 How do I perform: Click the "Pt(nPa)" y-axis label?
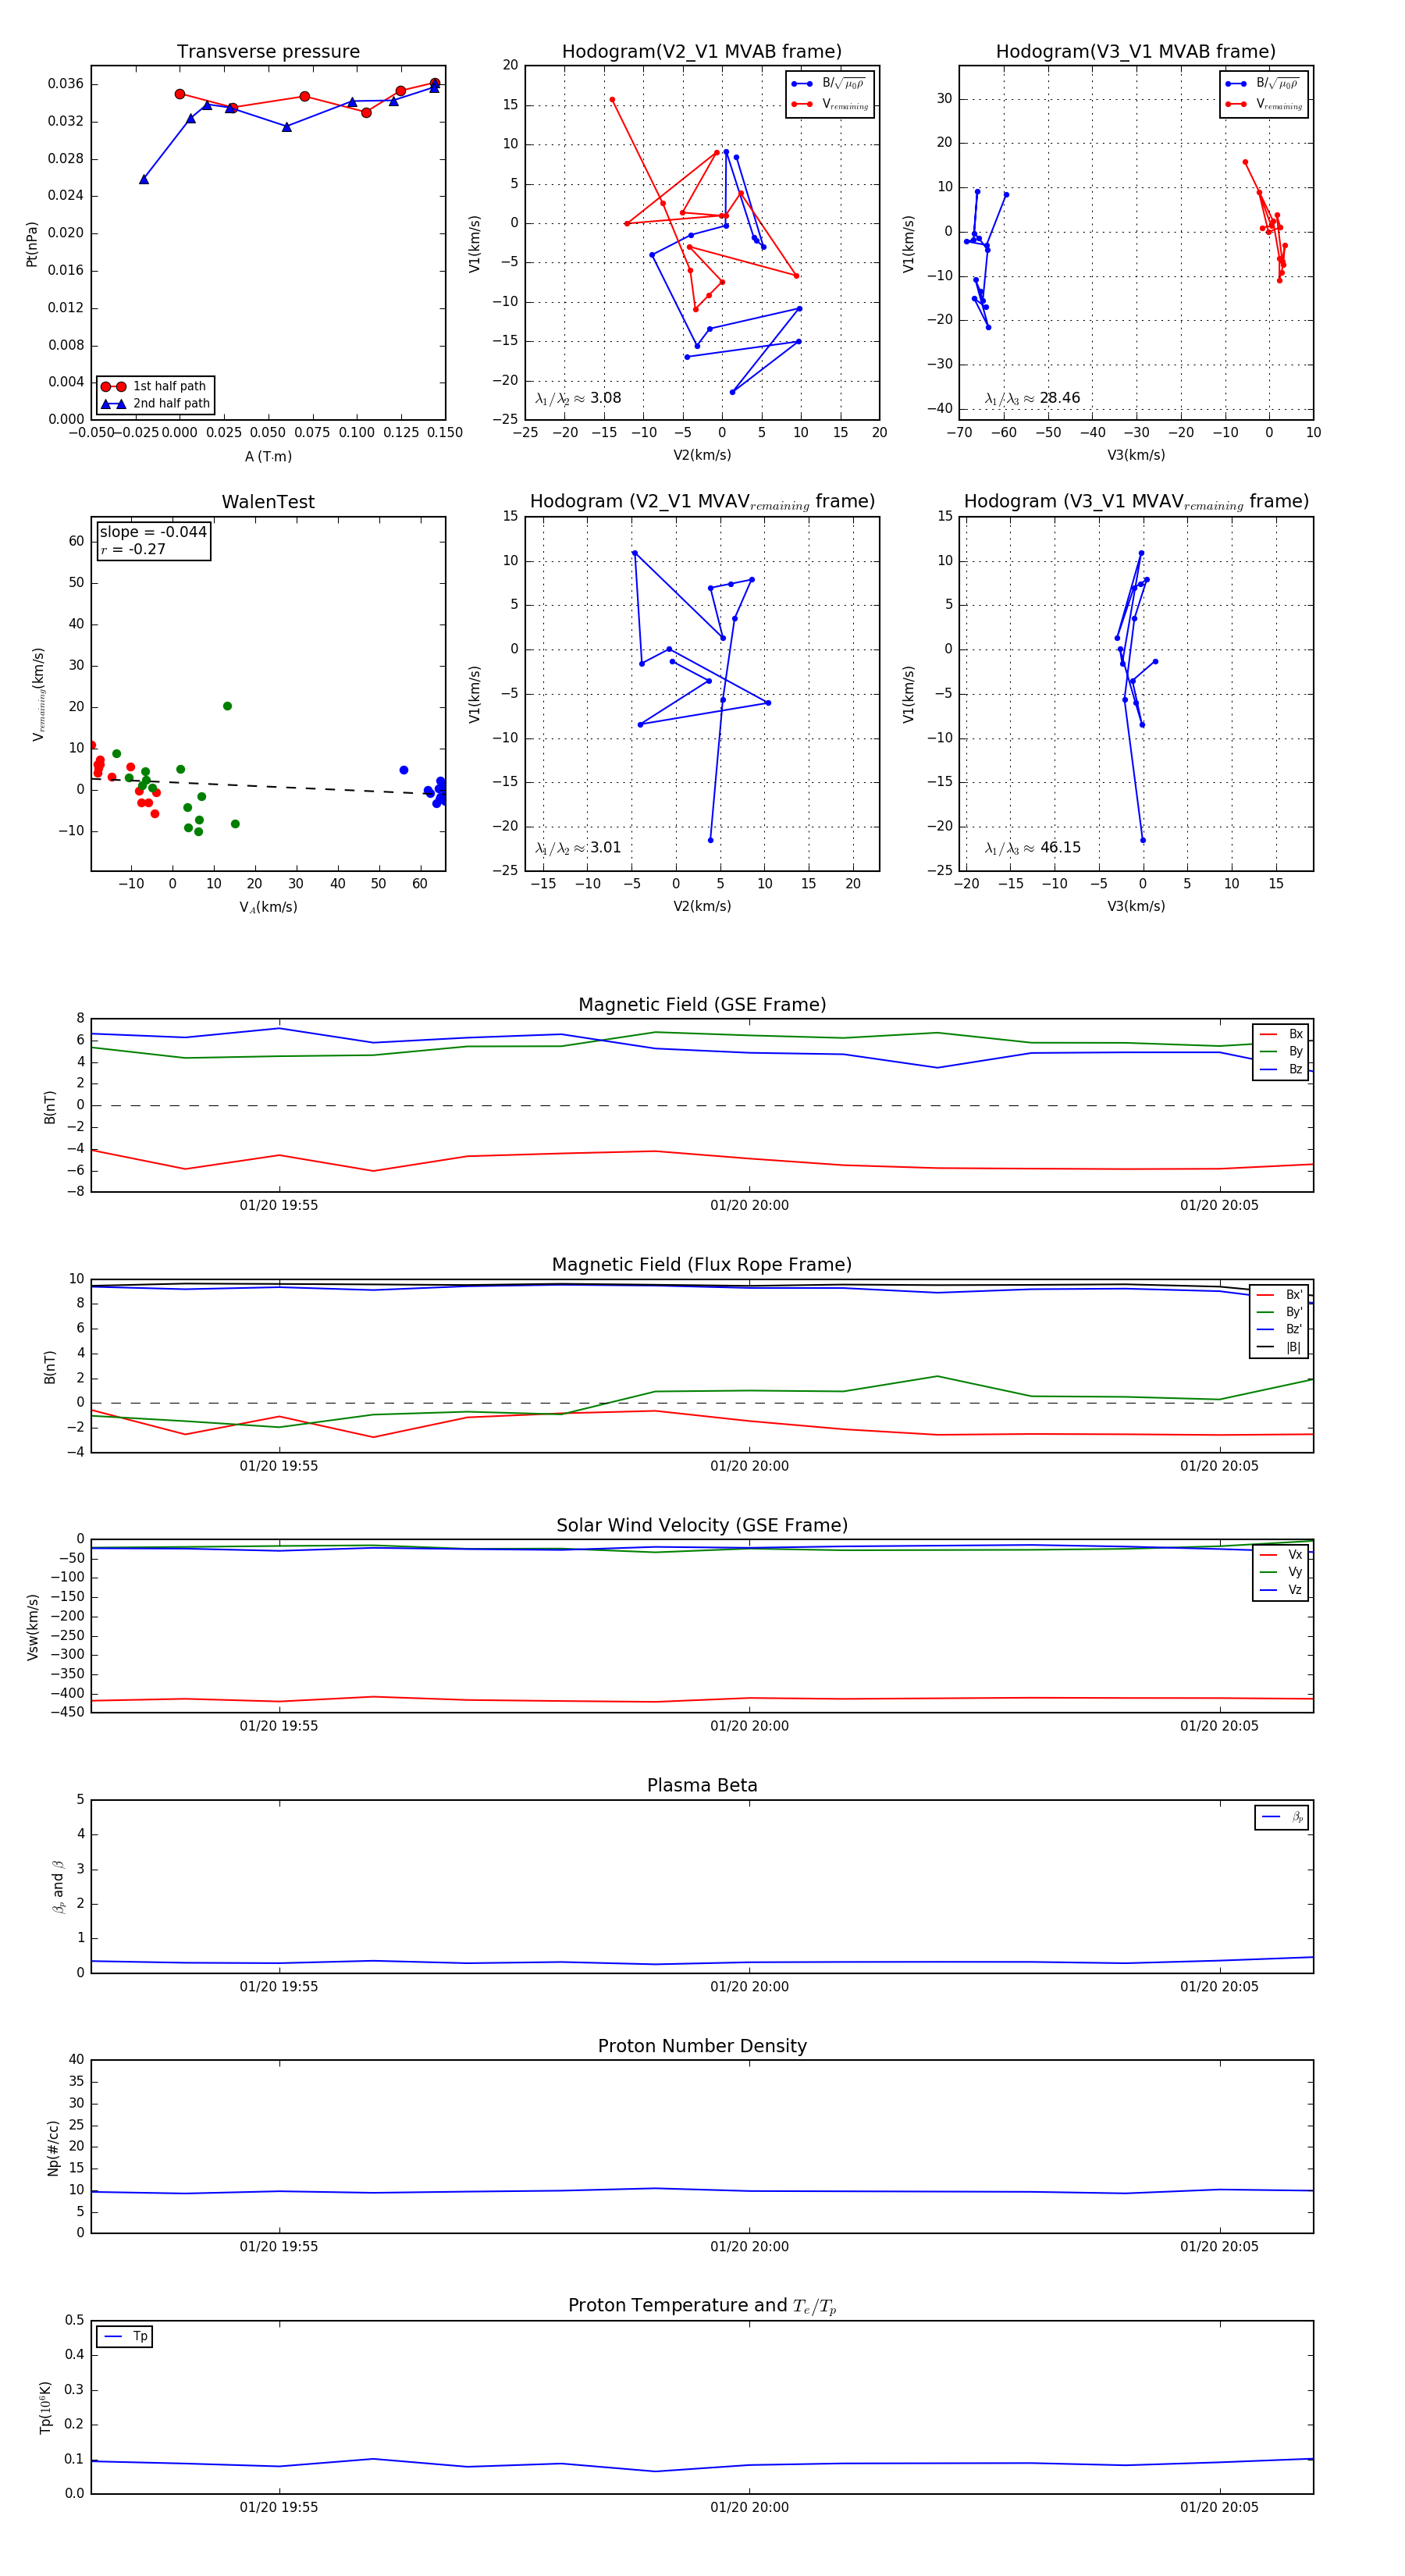click(32, 244)
